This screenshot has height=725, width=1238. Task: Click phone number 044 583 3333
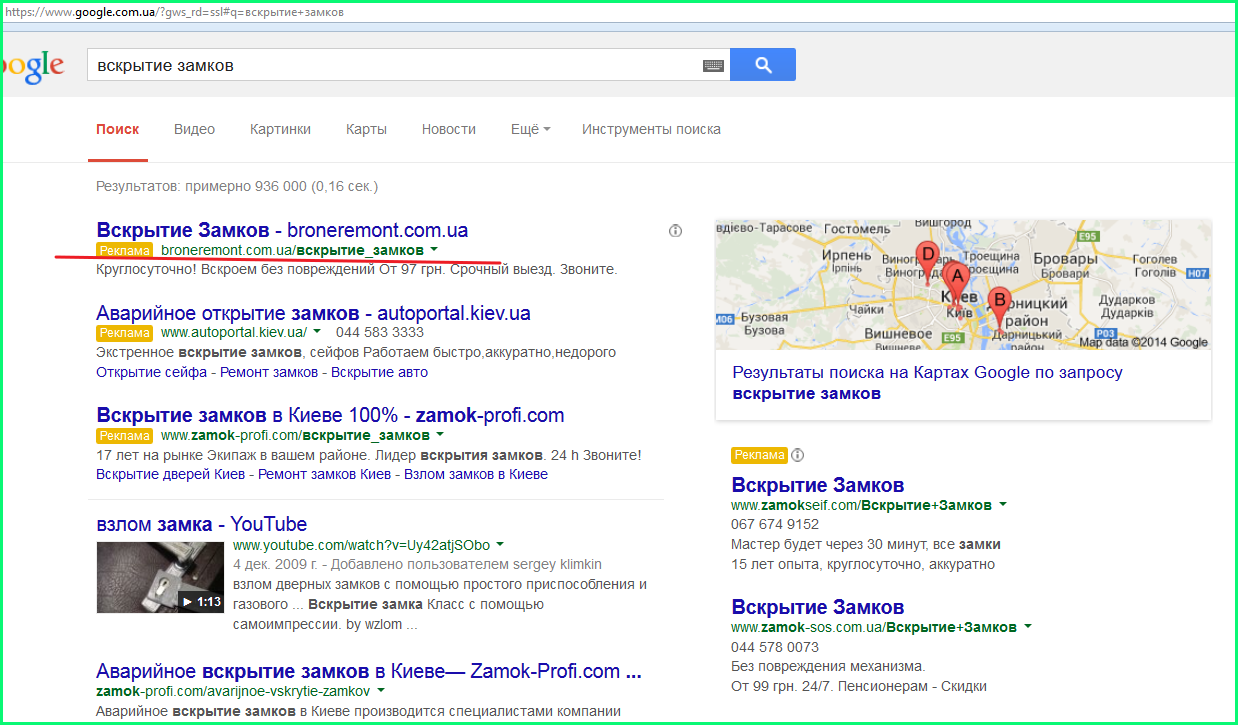[x=380, y=332]
